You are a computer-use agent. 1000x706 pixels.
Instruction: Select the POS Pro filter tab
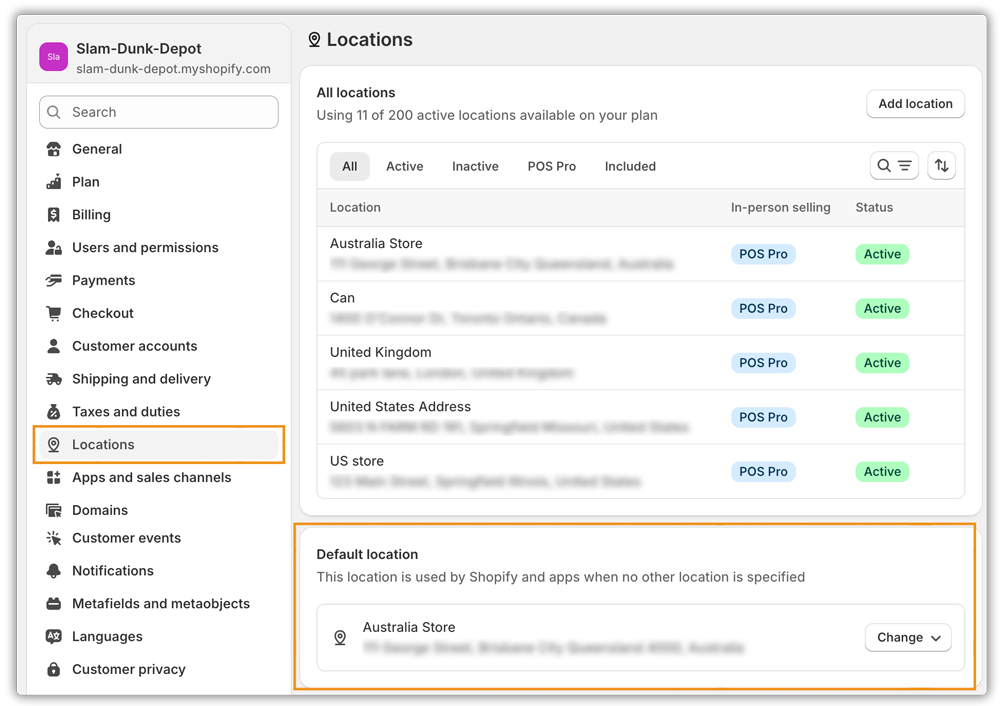[551, 167]
